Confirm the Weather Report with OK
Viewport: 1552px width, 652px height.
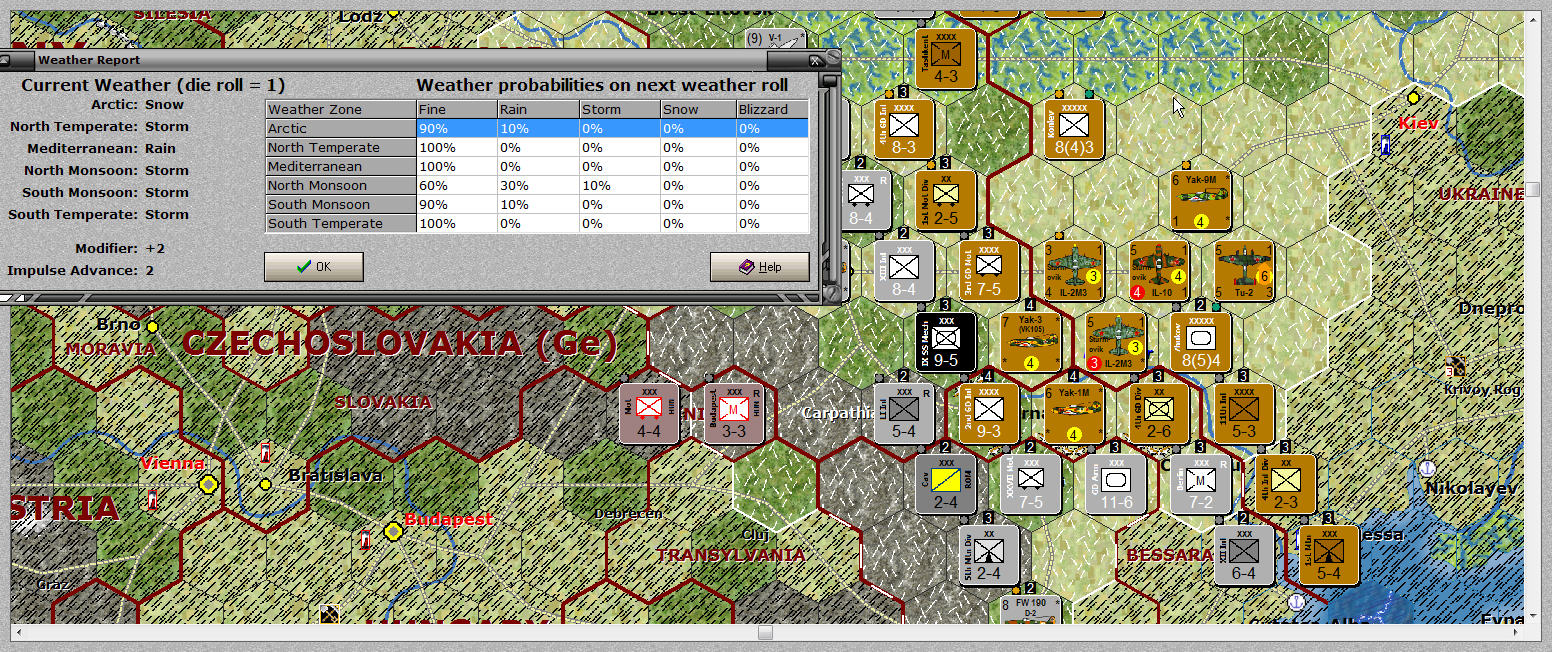pyautogui.click(x=313, y=267)
